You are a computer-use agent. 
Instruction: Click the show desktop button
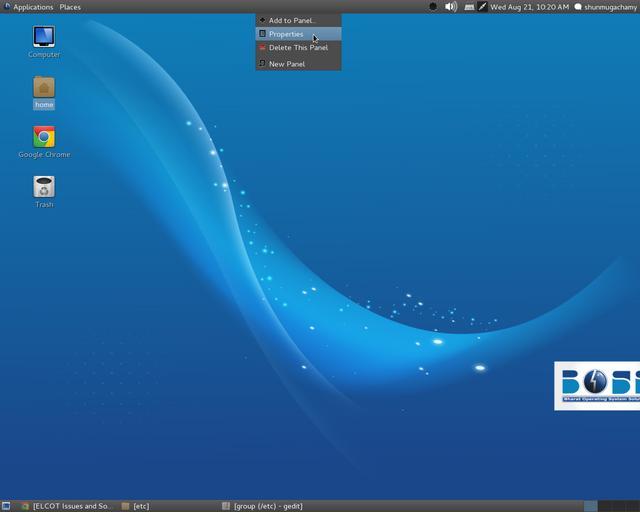click(x=6, y=506)
